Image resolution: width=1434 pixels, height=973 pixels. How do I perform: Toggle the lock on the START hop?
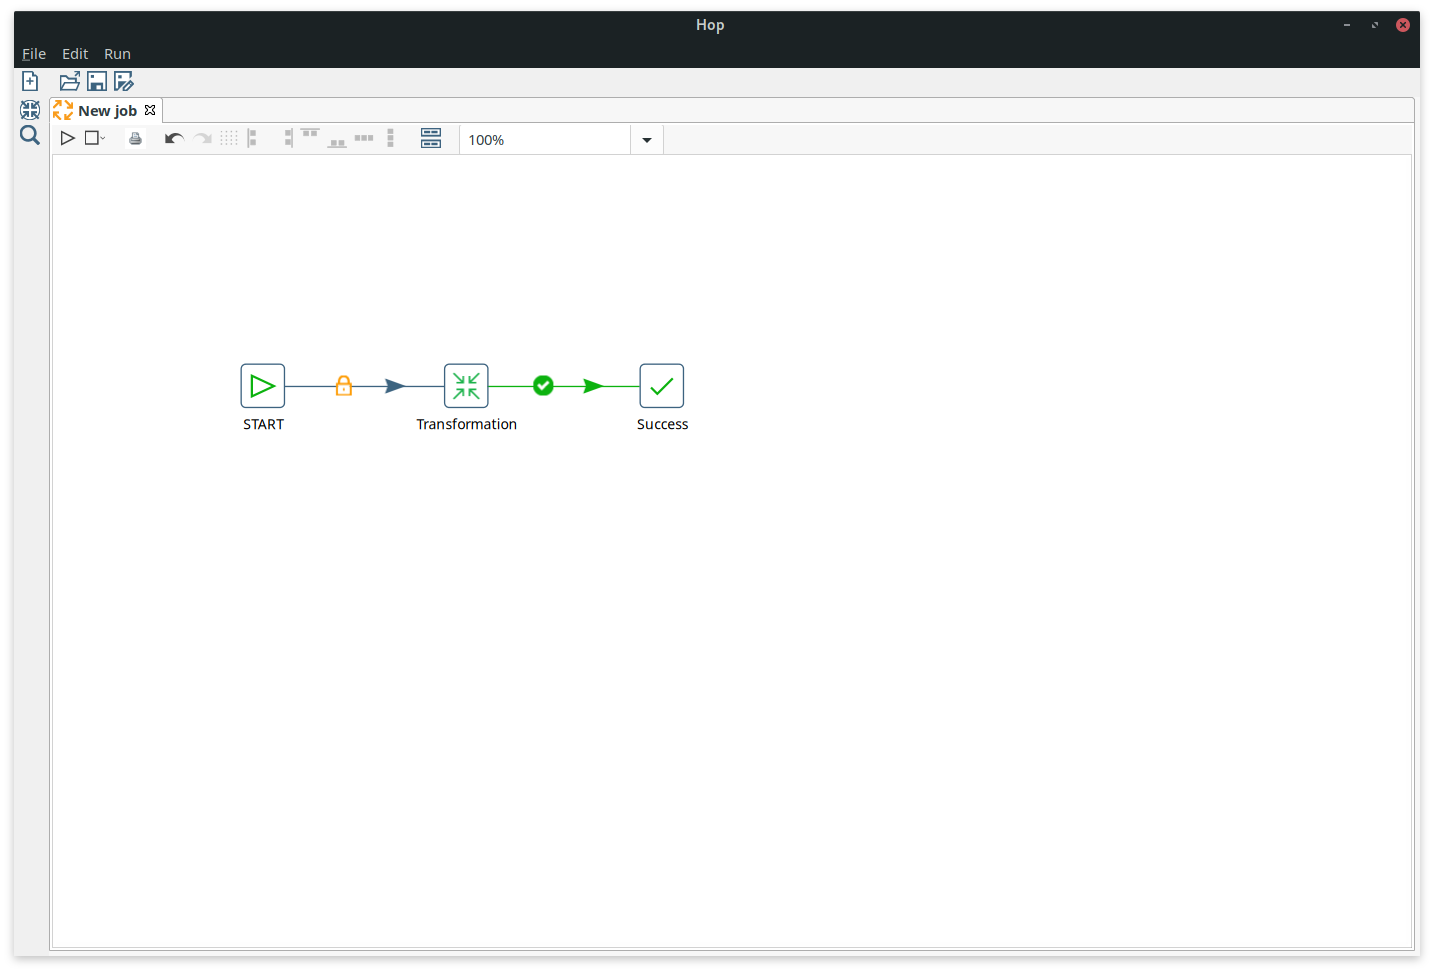343,385
